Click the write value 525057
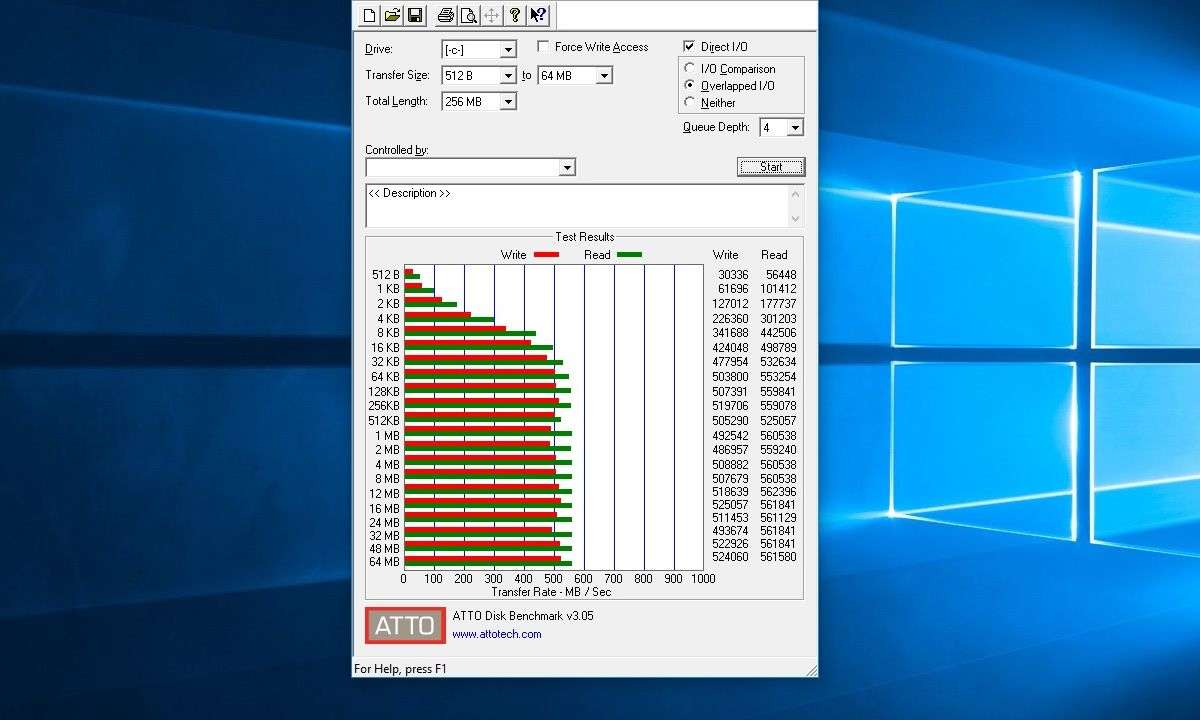1200x720 pixels. tap(730, 505)
